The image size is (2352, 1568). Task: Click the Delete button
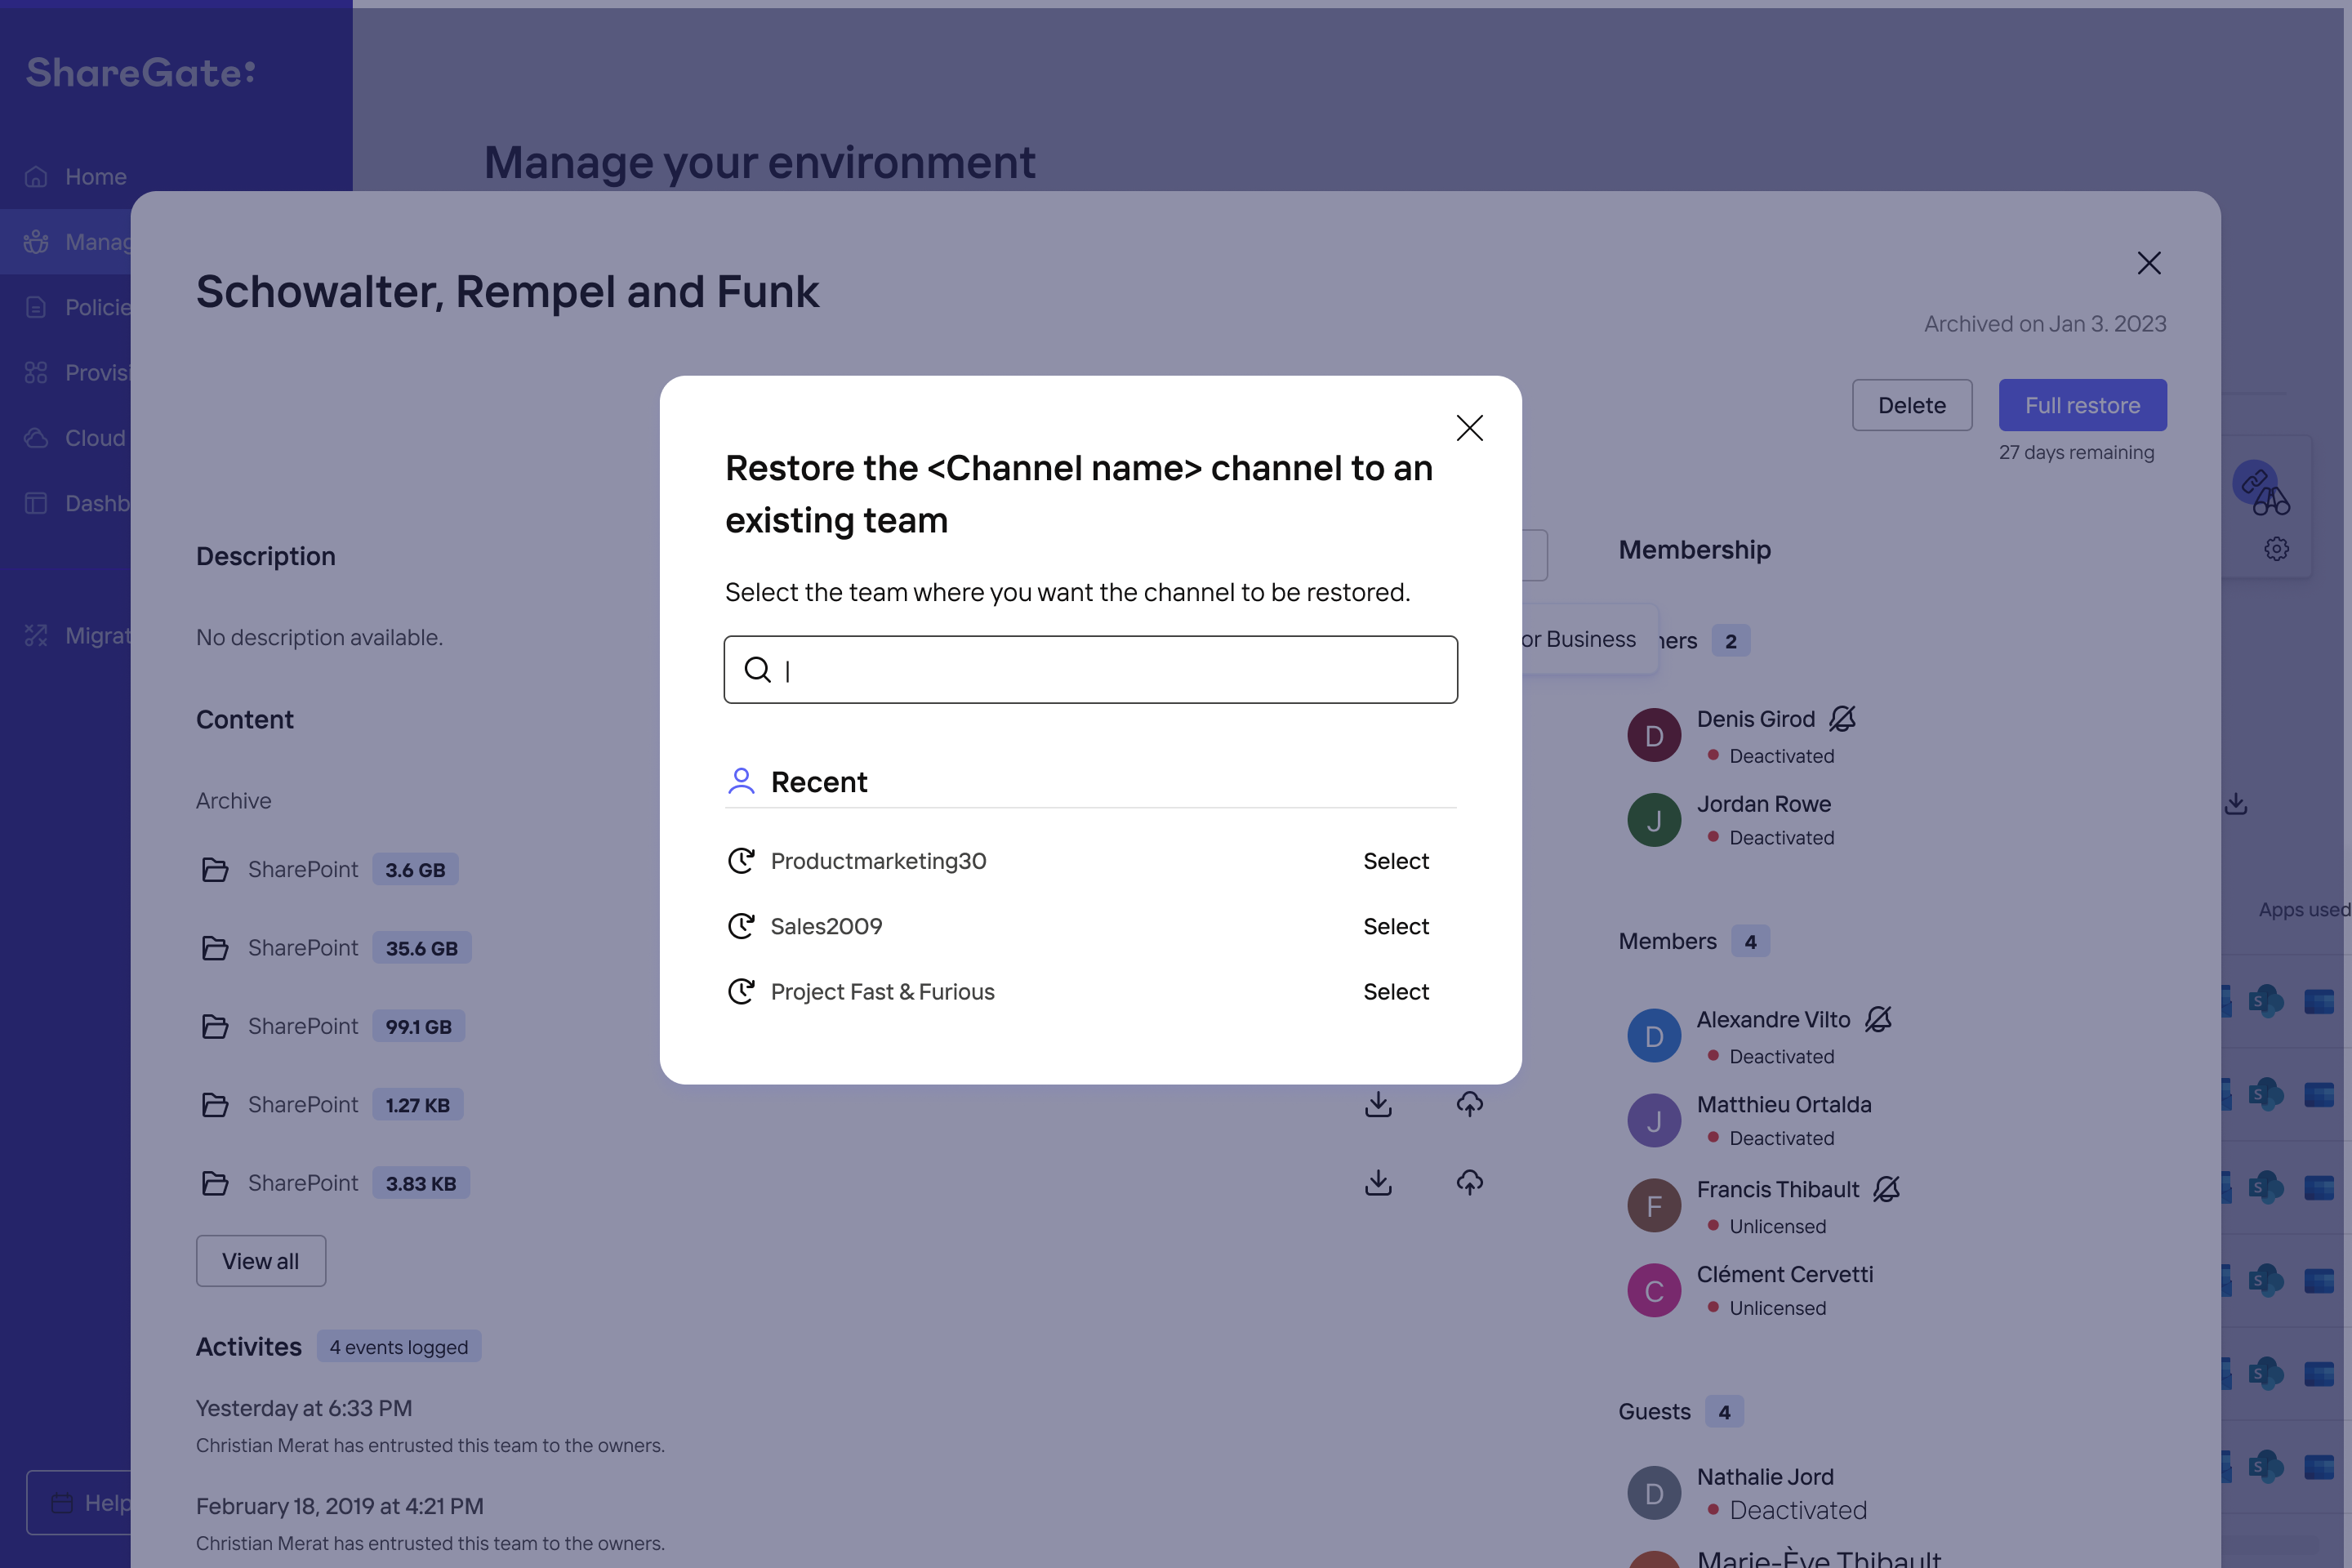pyautogui.click(x=1911, y=405)
